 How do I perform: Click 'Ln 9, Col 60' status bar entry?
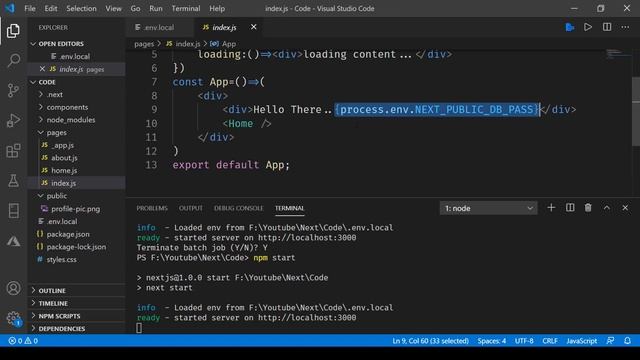tap(430, 341)
